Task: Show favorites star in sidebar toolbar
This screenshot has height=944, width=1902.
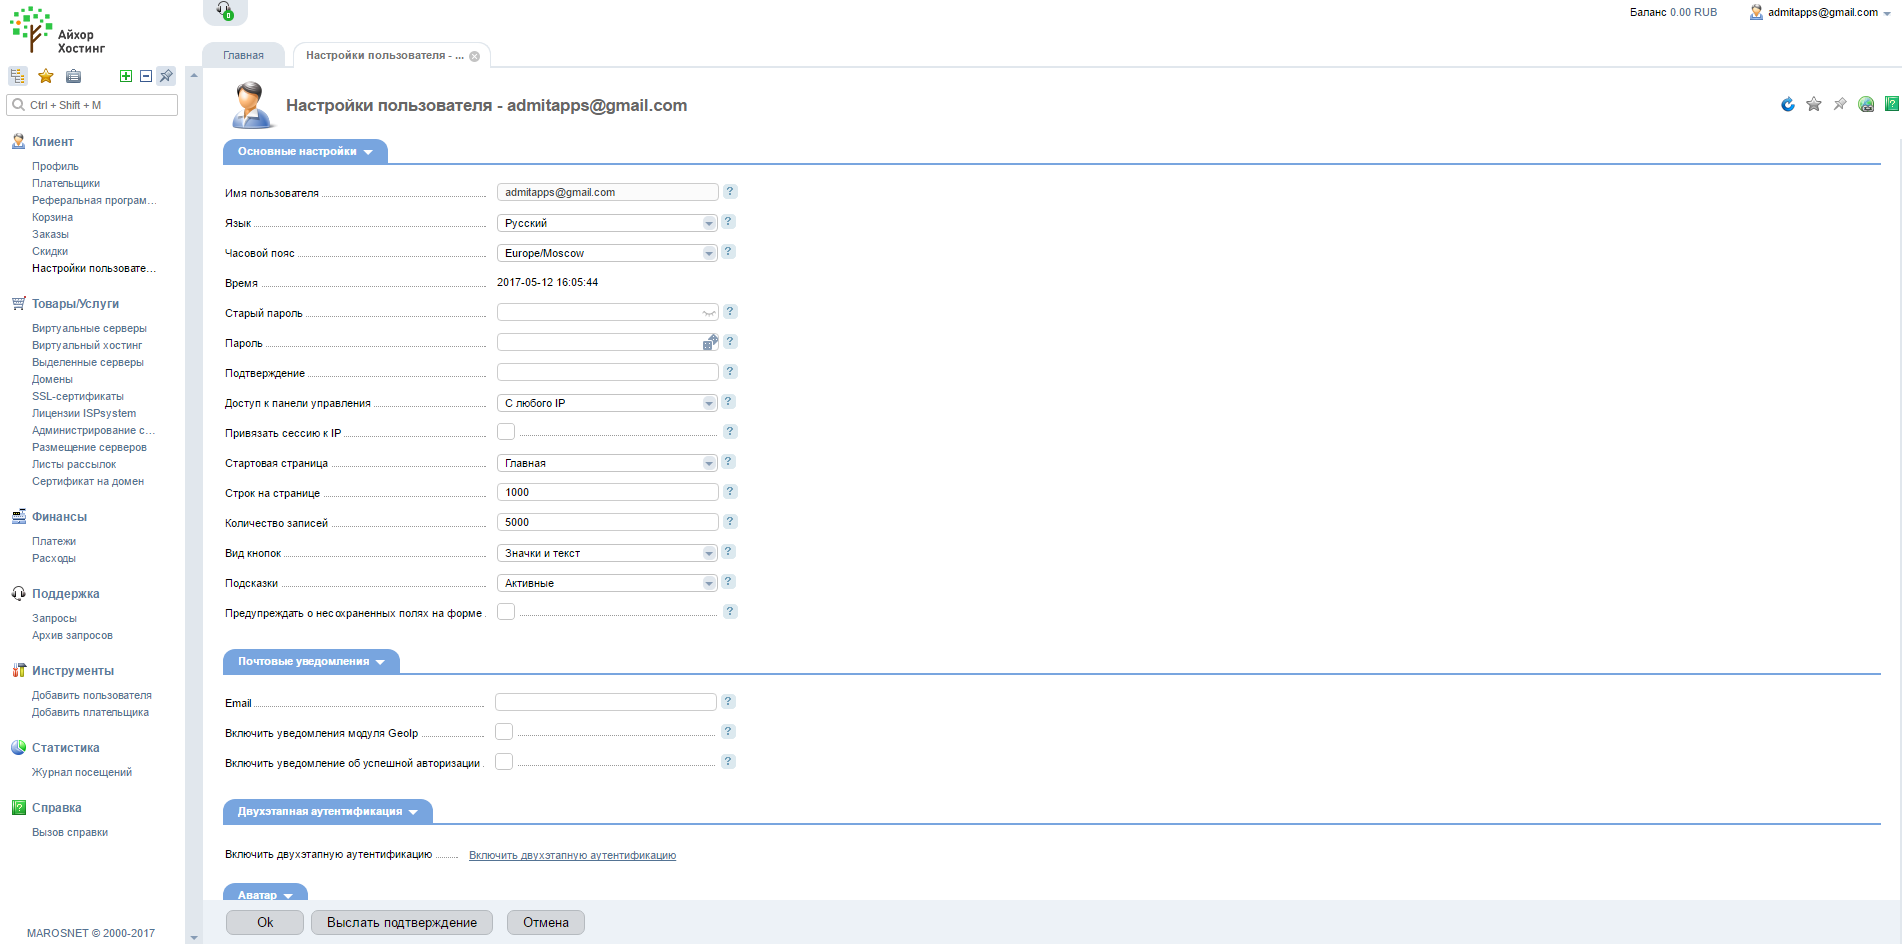Action: click(46, 76)
